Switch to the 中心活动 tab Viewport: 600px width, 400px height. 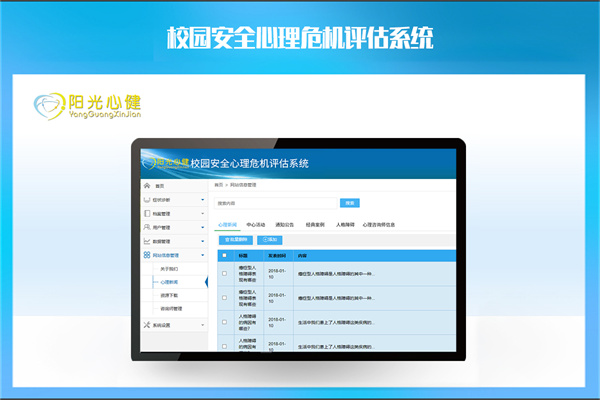coord(258,225)
